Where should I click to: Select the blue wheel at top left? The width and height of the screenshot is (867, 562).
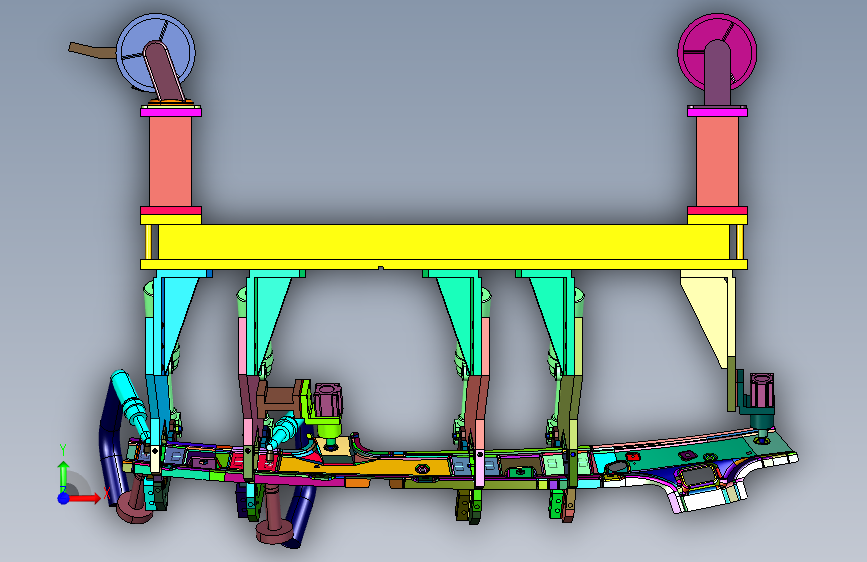point(156,53)
